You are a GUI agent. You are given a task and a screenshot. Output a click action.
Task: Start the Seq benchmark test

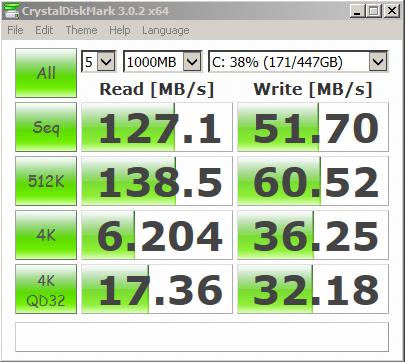[46, 127]
